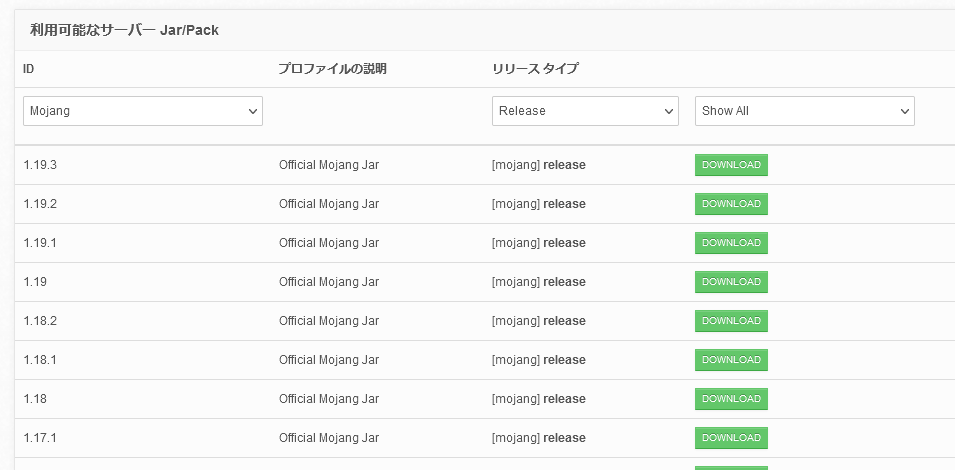Click Official Mojang Jar in 1.19.2 row
This screenshot has height=470, width=955.
coord(329,204)
